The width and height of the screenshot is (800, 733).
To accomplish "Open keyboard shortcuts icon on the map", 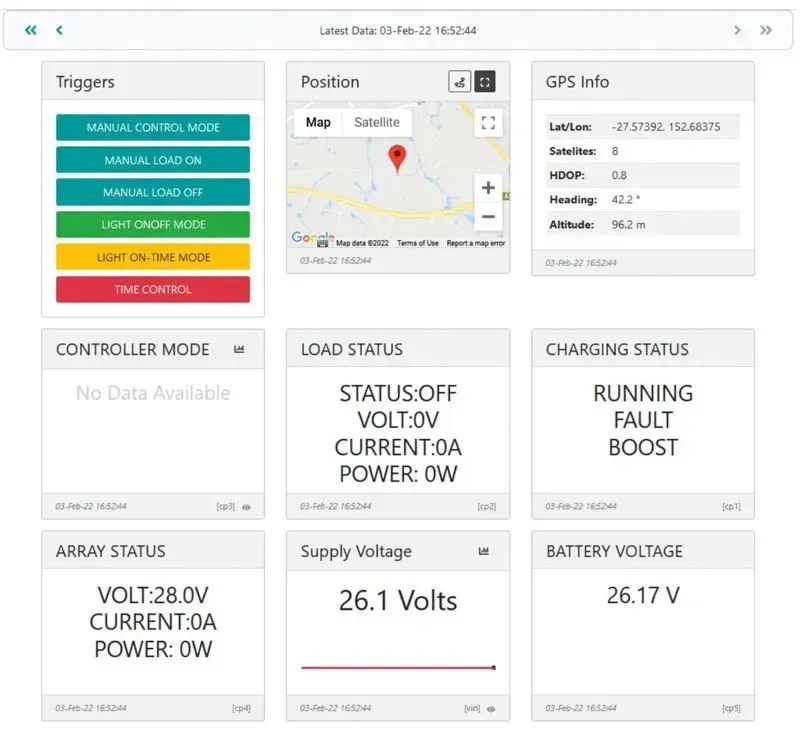I will tap(322, 244).
